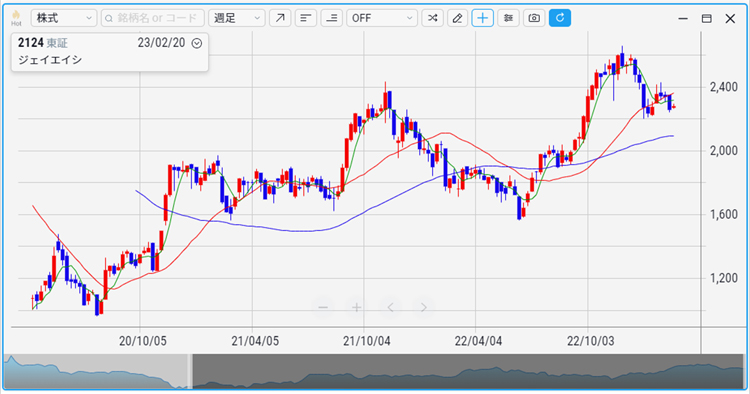Zoom in chart with plus button

pyautogui.click(x=356, y=307)
